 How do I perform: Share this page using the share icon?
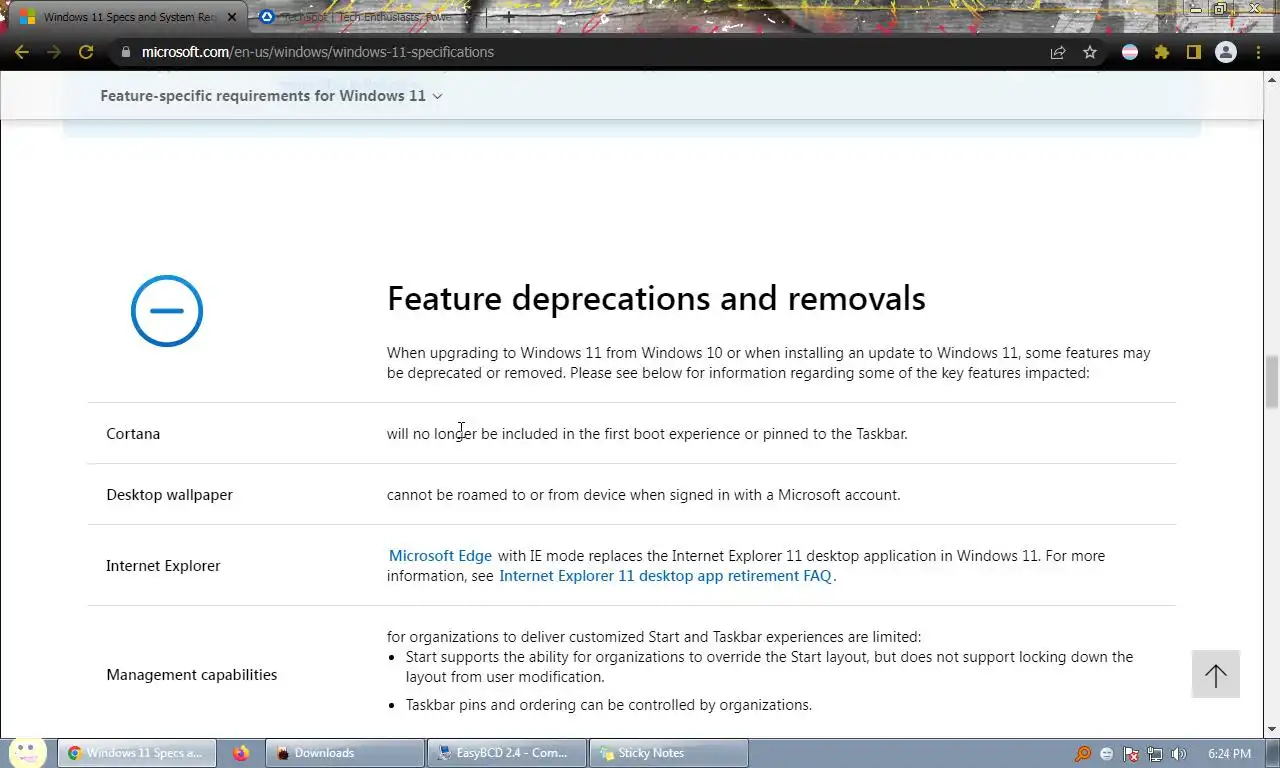point(1058,52)
